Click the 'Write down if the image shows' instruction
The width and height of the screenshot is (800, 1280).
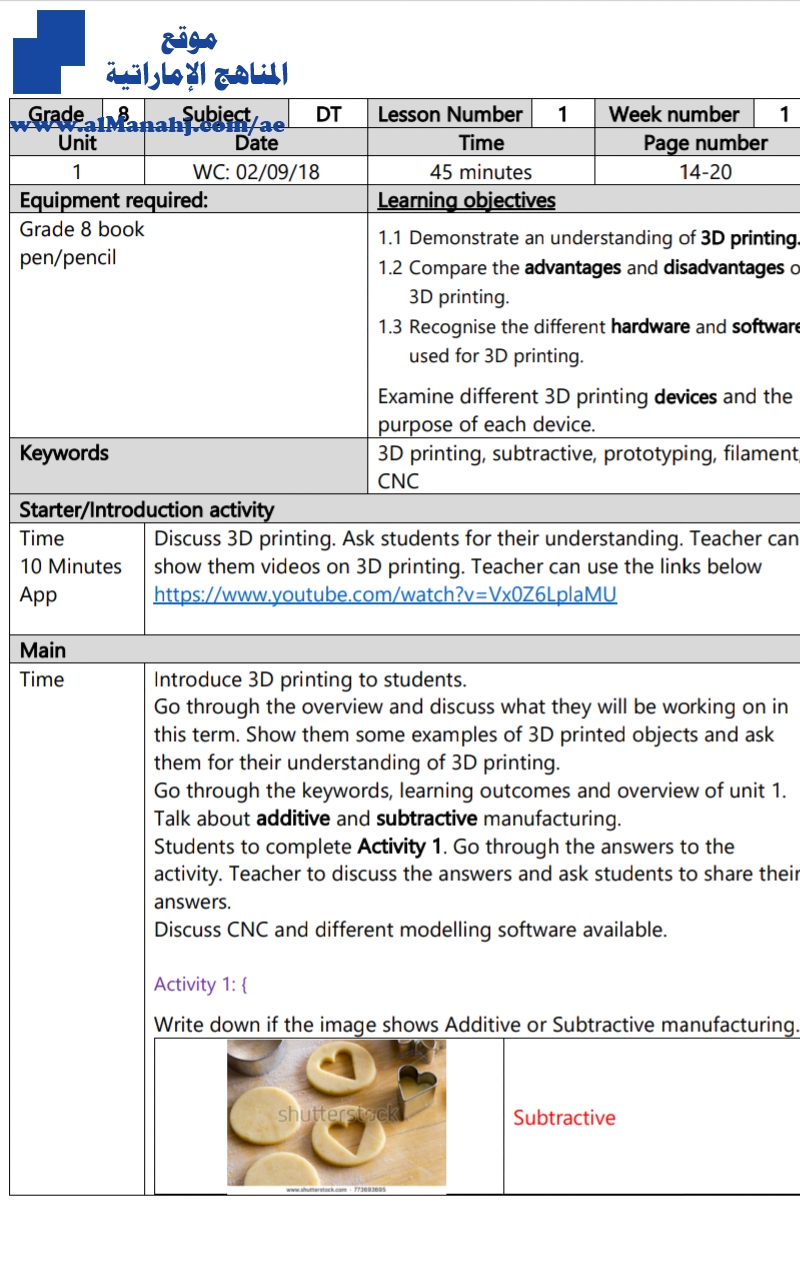[476, 1025]
